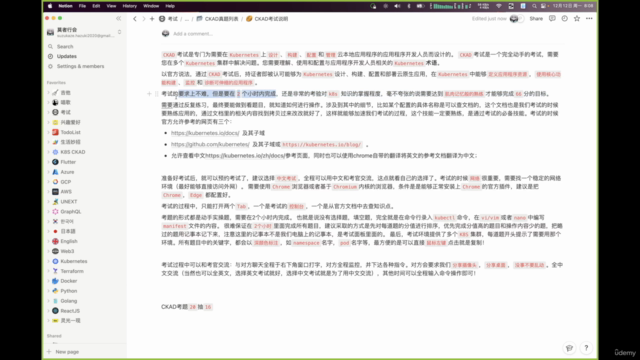The image size is (640, 360).
Task: Open the Notion menu in menu bar
Action: [x=65, y=6]
